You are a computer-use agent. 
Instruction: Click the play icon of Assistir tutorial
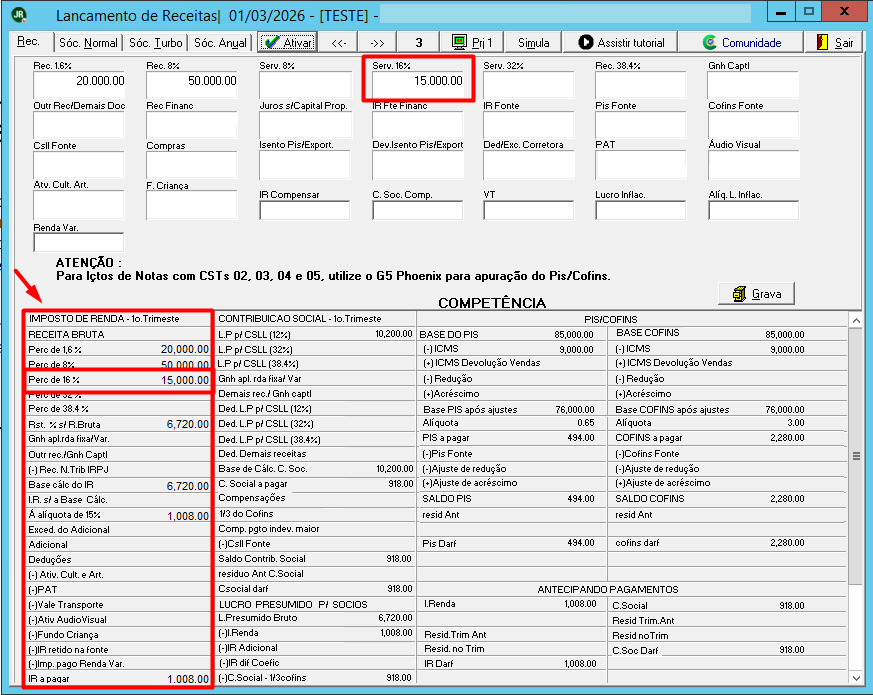[586, 42]
